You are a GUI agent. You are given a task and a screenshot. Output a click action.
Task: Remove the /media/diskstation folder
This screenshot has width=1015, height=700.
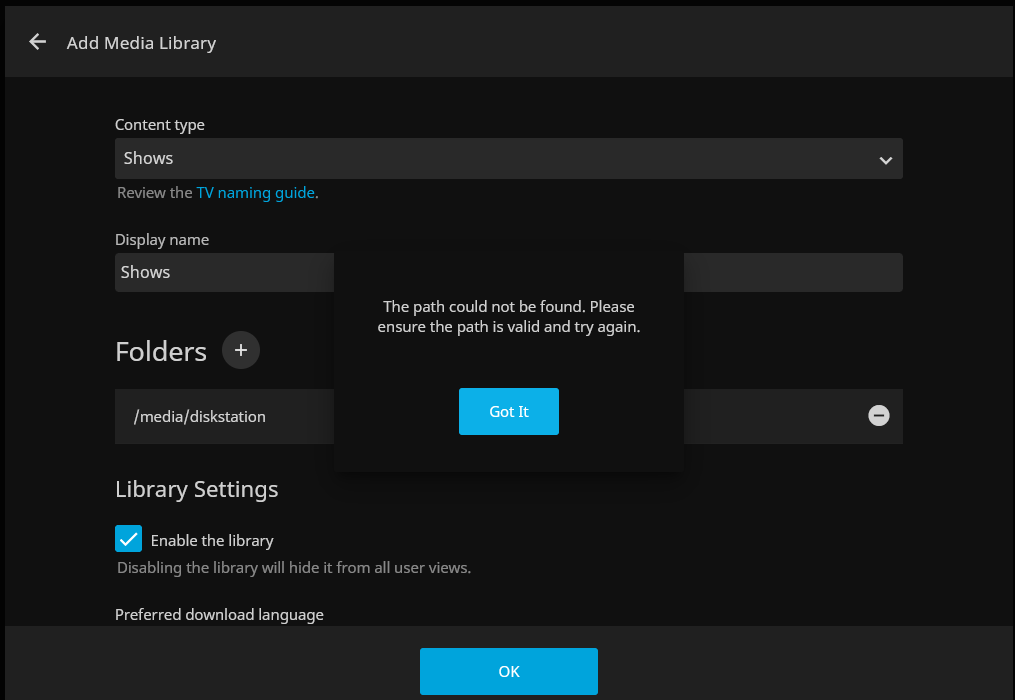point(878,416)
